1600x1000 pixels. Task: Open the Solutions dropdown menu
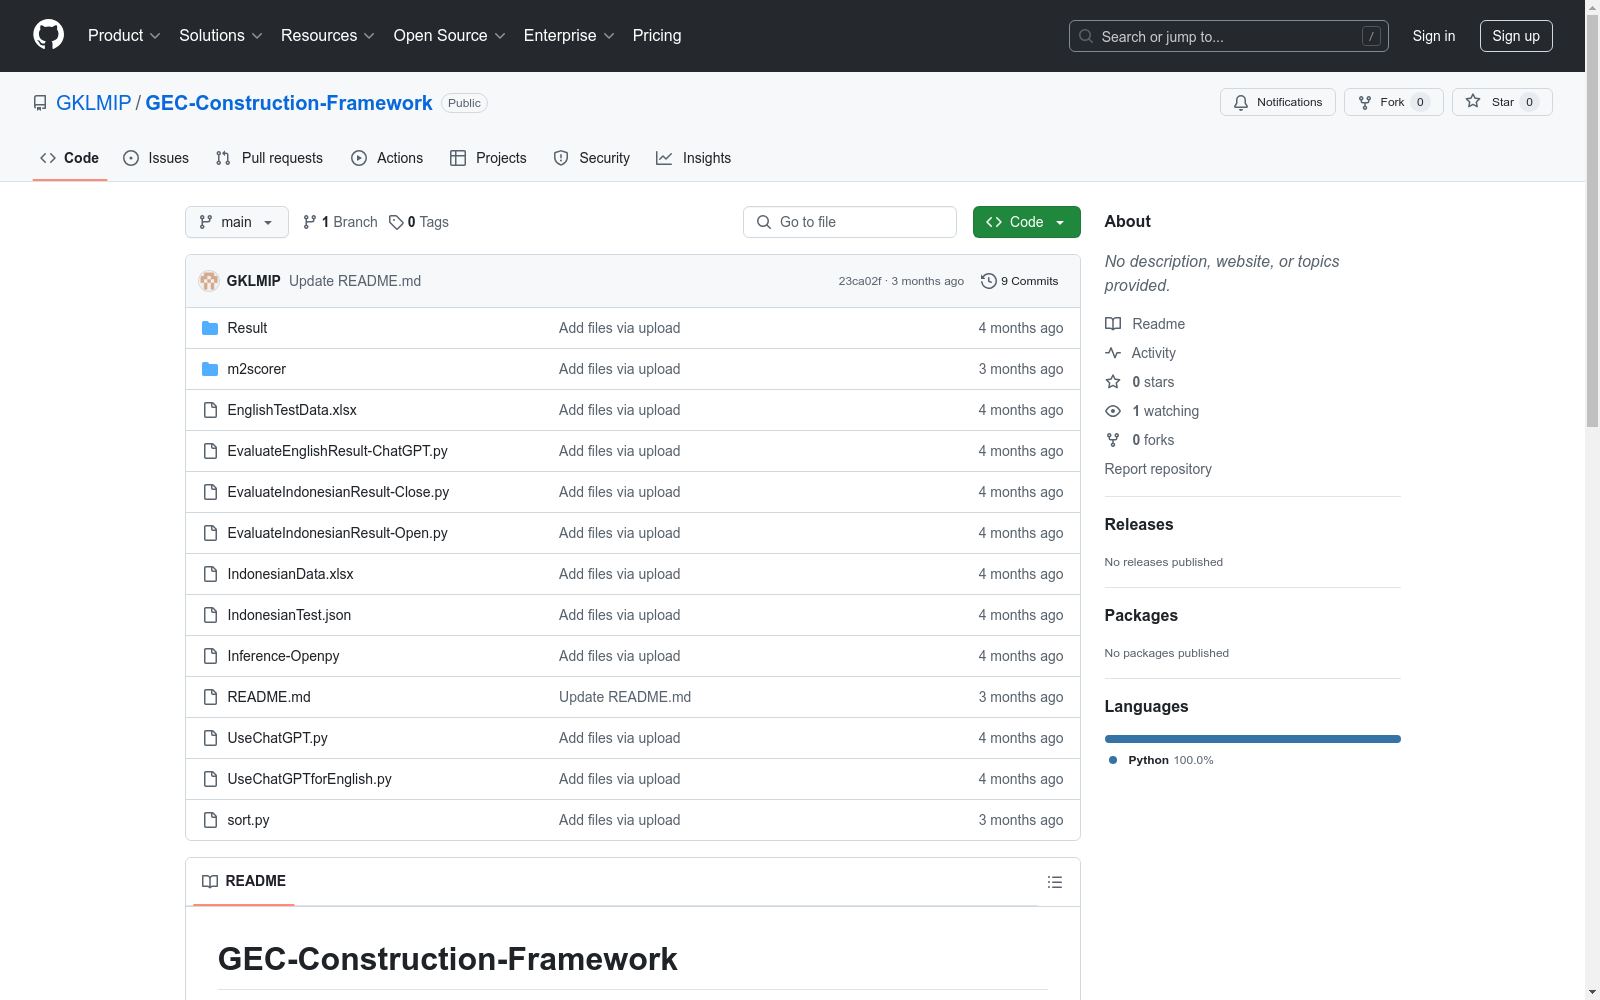(x=221, y=35)
